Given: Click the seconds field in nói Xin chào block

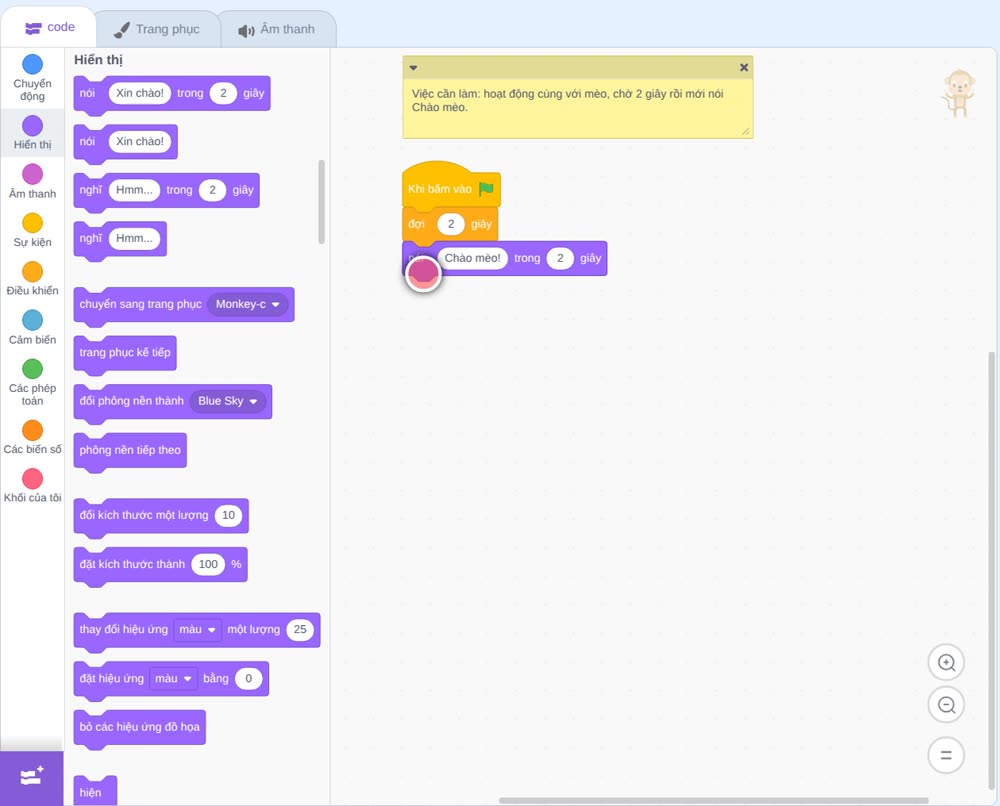Looking at the screenshot, I should click(223, 93).
